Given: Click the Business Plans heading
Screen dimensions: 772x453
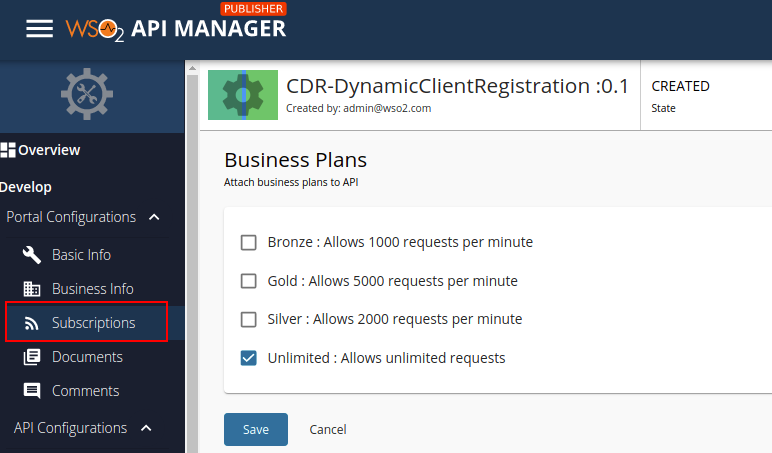Looking at the screenshot, I should pos(295,160).
